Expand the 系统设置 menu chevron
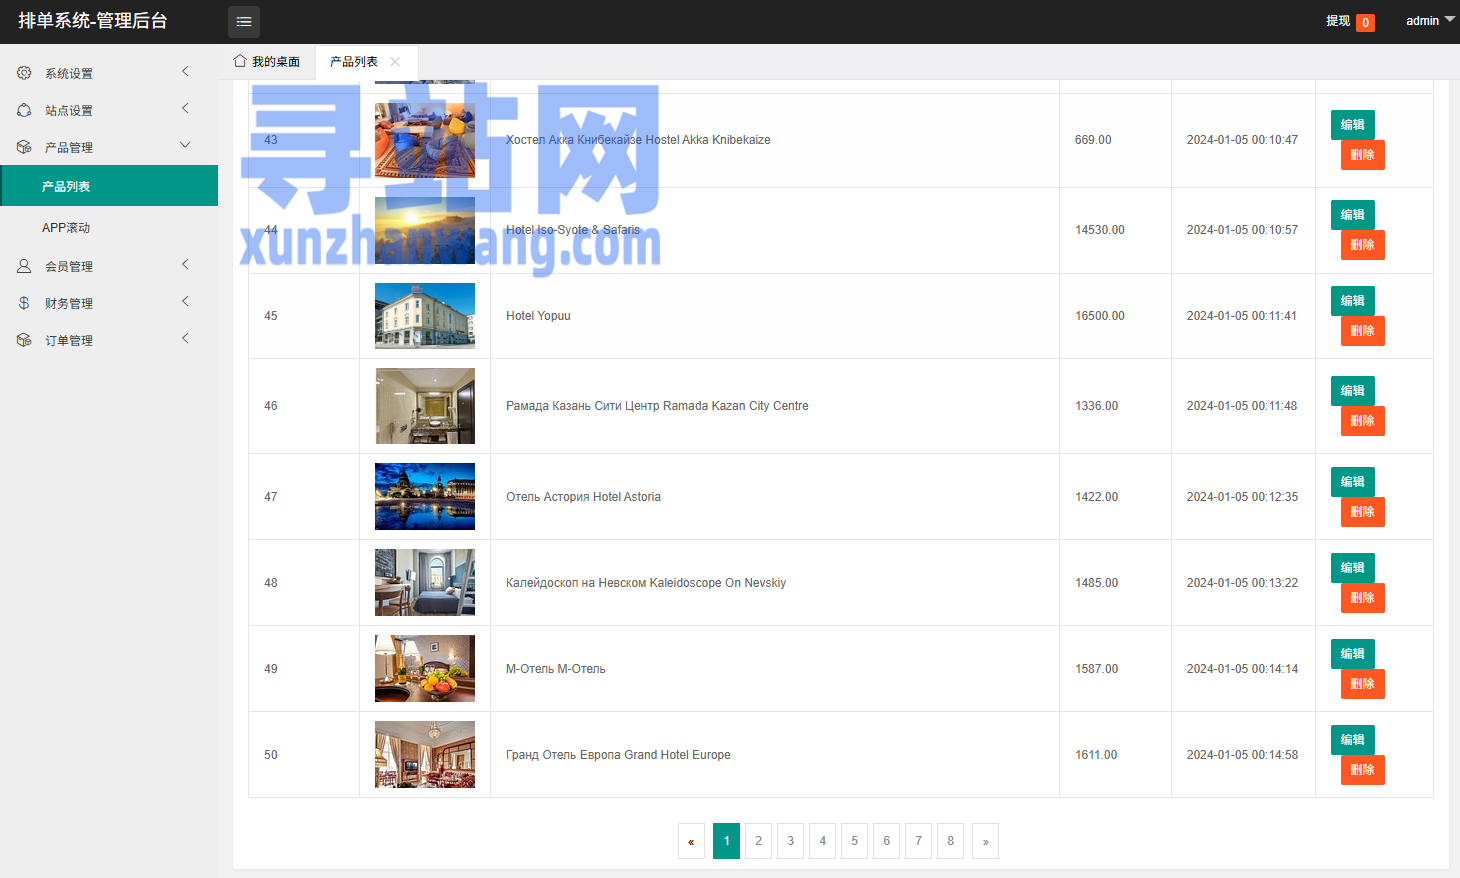The height and width of the screenshot is (878, 1460). [185, 71]
